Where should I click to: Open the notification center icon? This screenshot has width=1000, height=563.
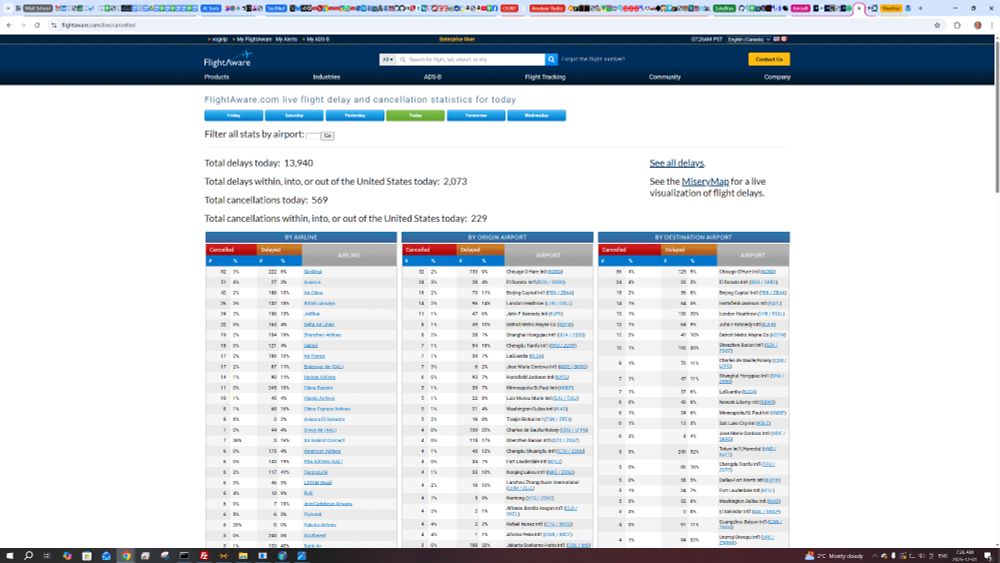[x=989, y=556]
